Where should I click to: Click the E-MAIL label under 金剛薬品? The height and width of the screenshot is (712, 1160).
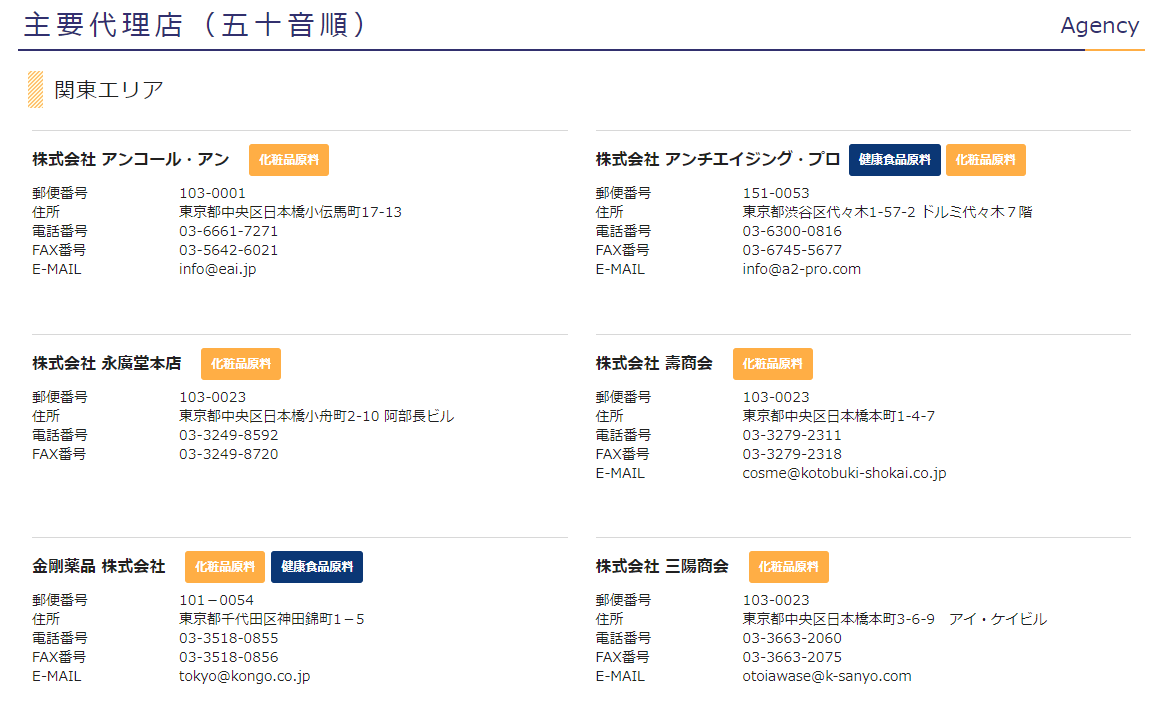tap(56, 676)
